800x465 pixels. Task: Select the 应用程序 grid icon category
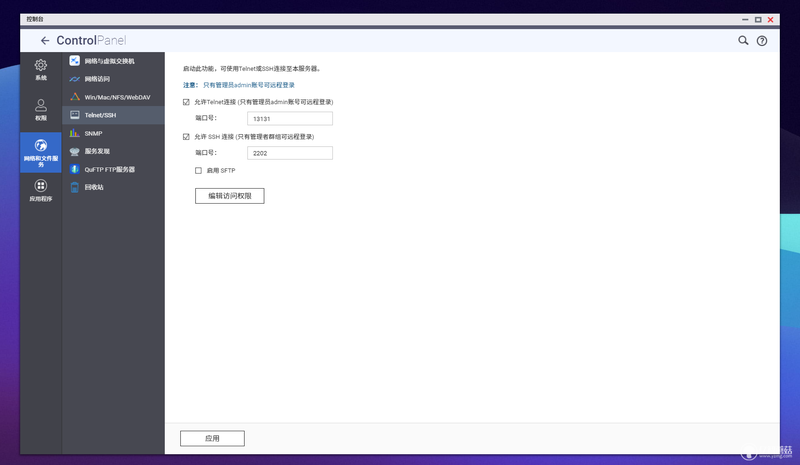click(x=41, y=190)
